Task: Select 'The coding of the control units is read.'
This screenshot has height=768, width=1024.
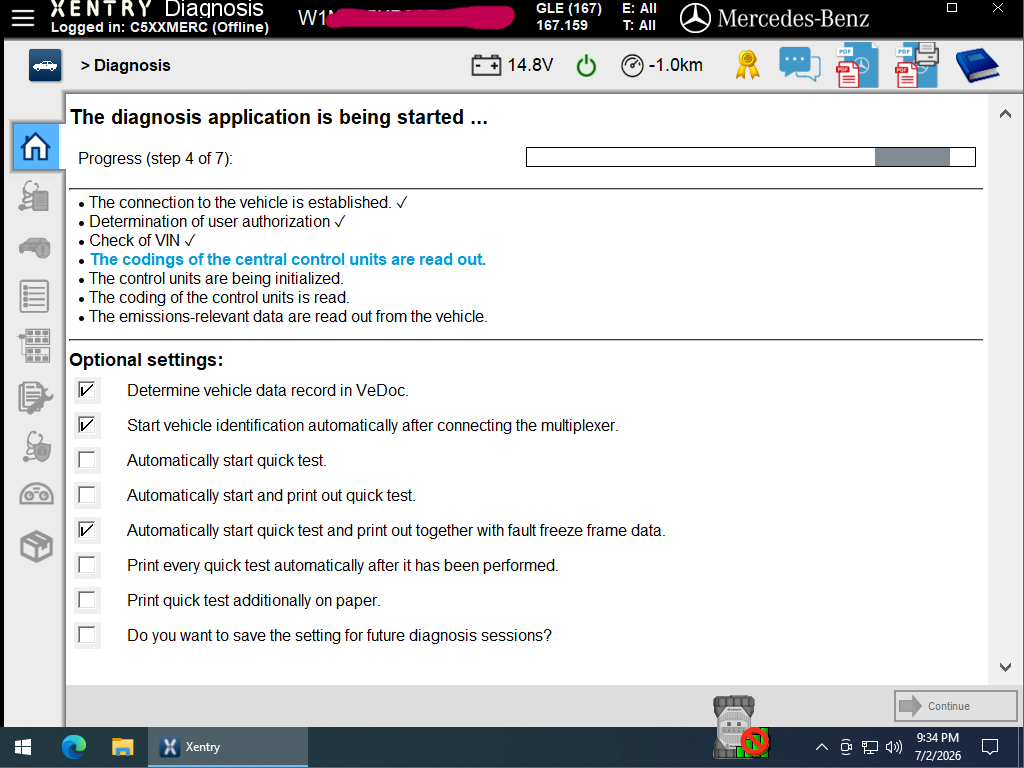Action: pos(219,297)
